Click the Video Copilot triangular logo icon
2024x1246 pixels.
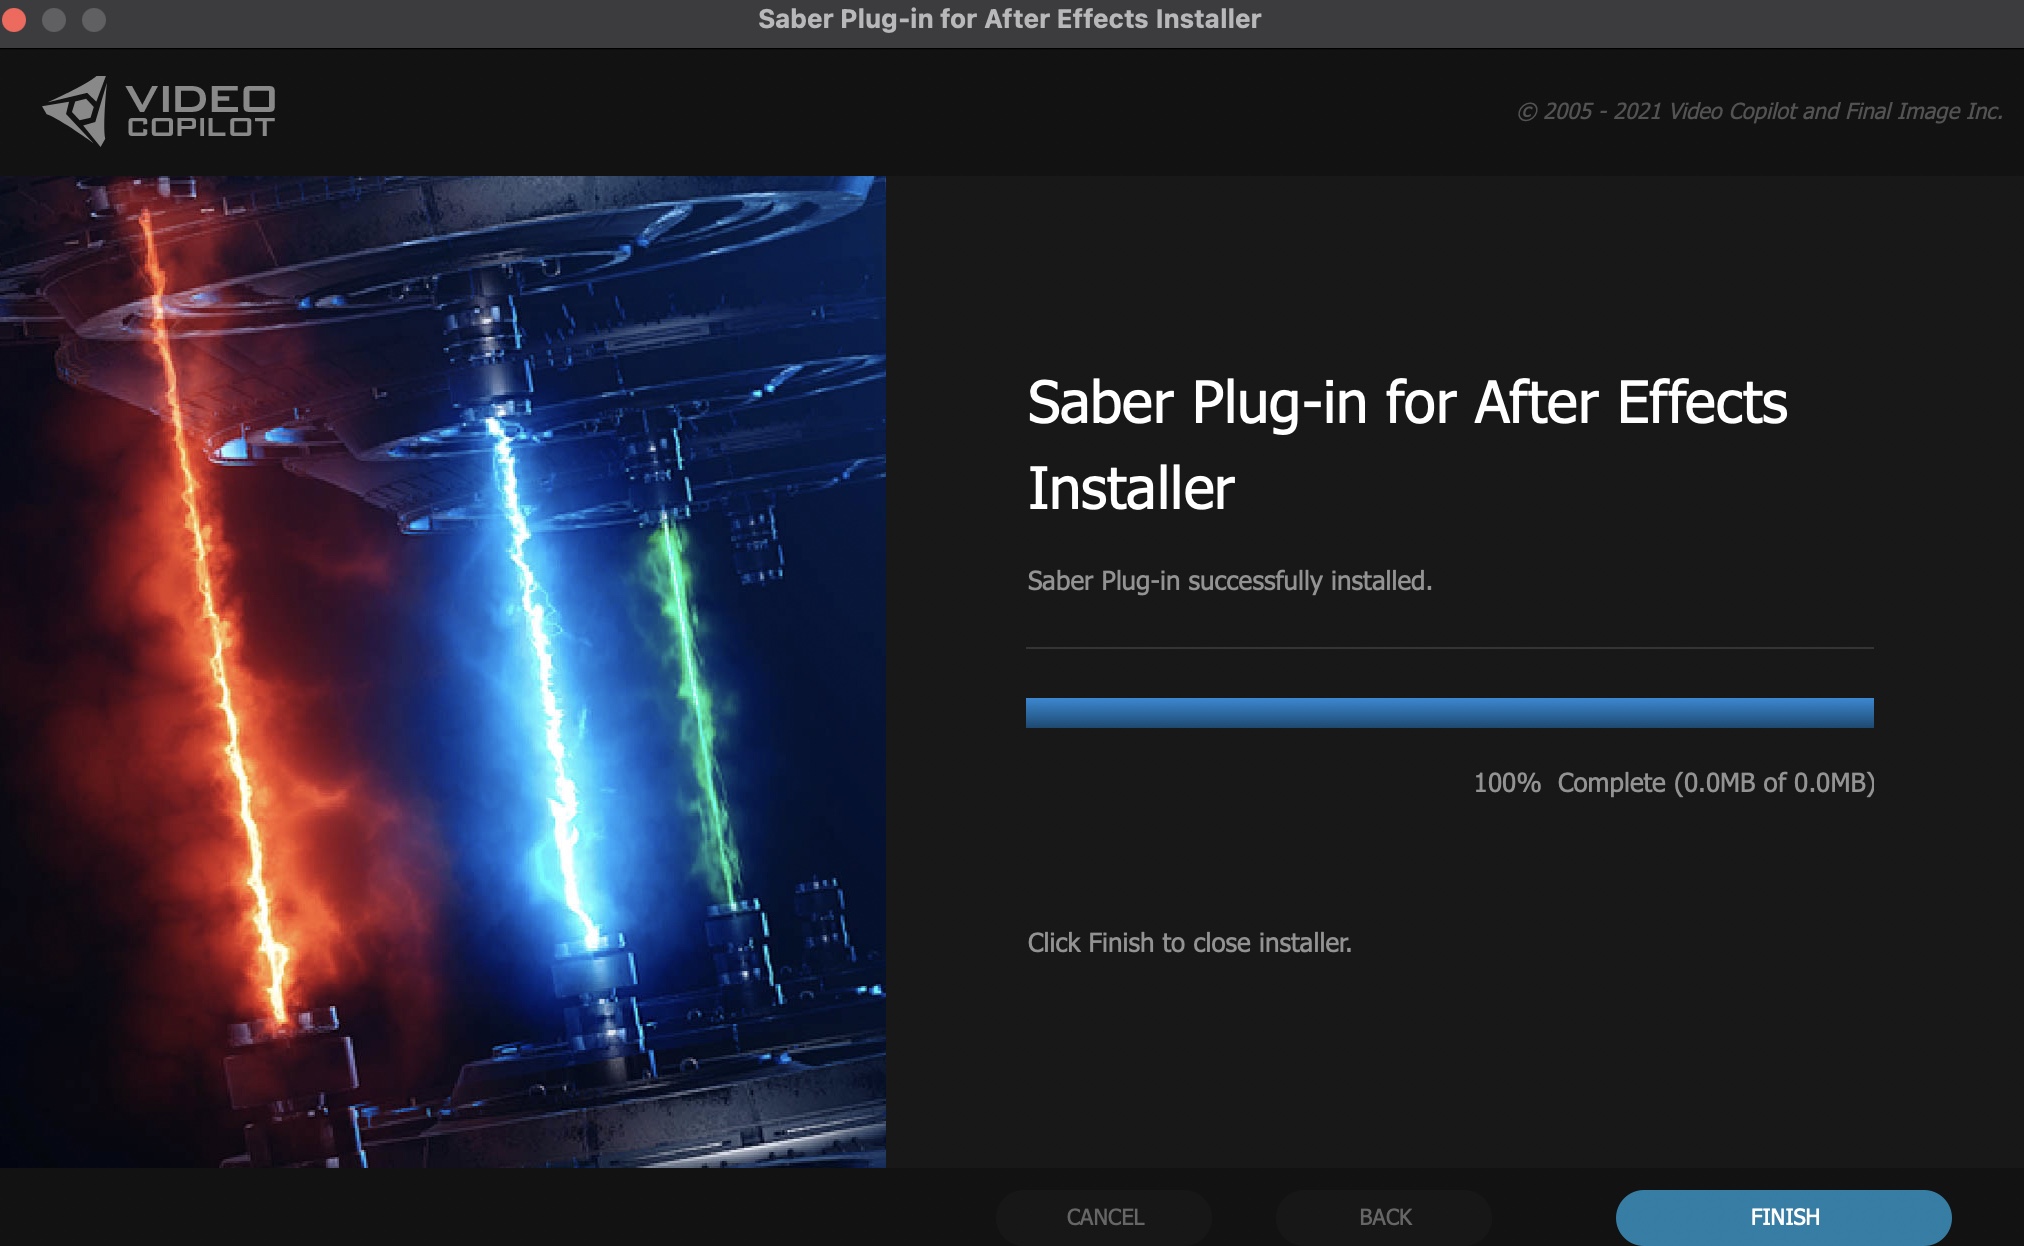77,110
